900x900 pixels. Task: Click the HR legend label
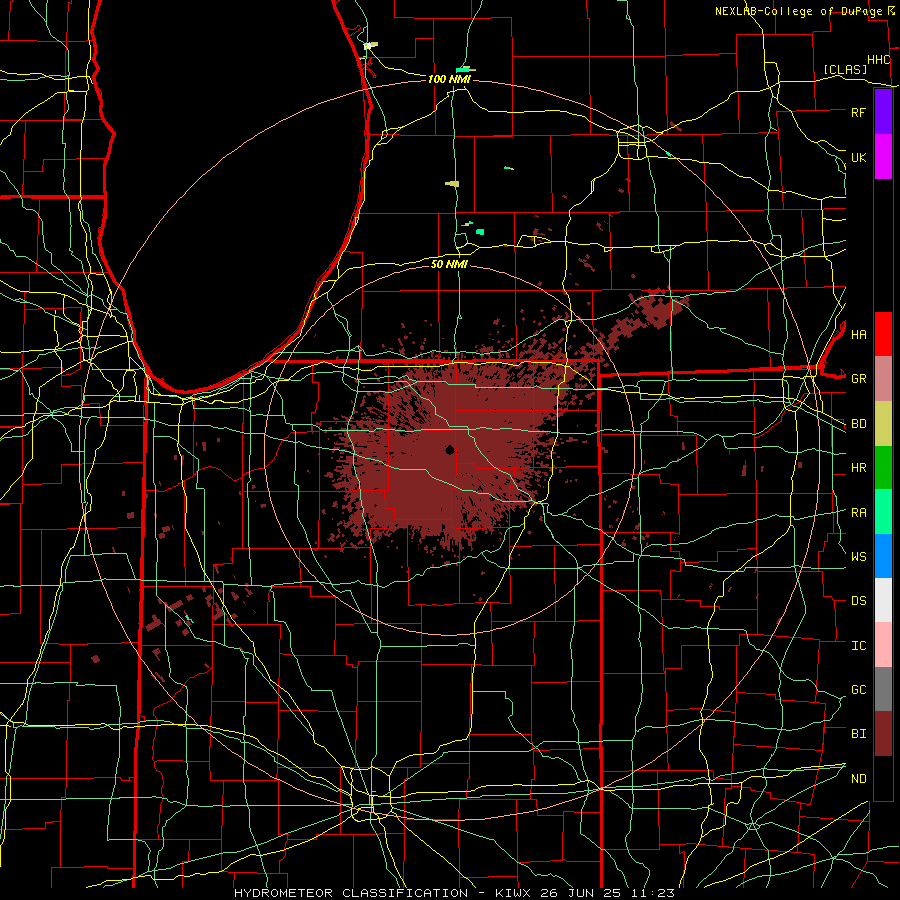[x=858, y=468]
